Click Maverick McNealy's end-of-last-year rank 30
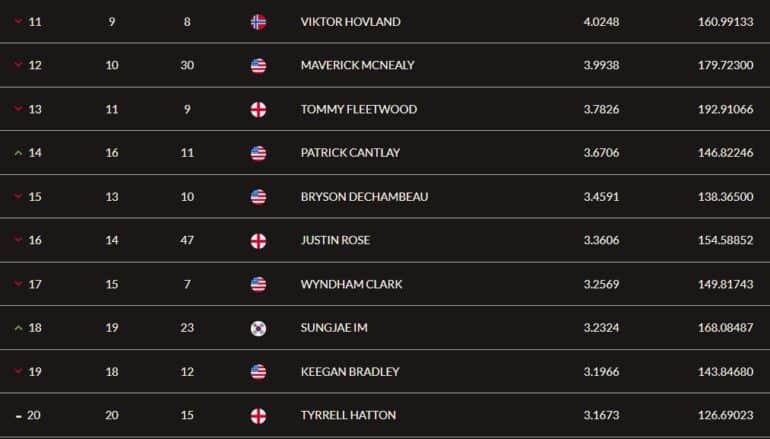 pyautogui.click(x=187, y=65)
